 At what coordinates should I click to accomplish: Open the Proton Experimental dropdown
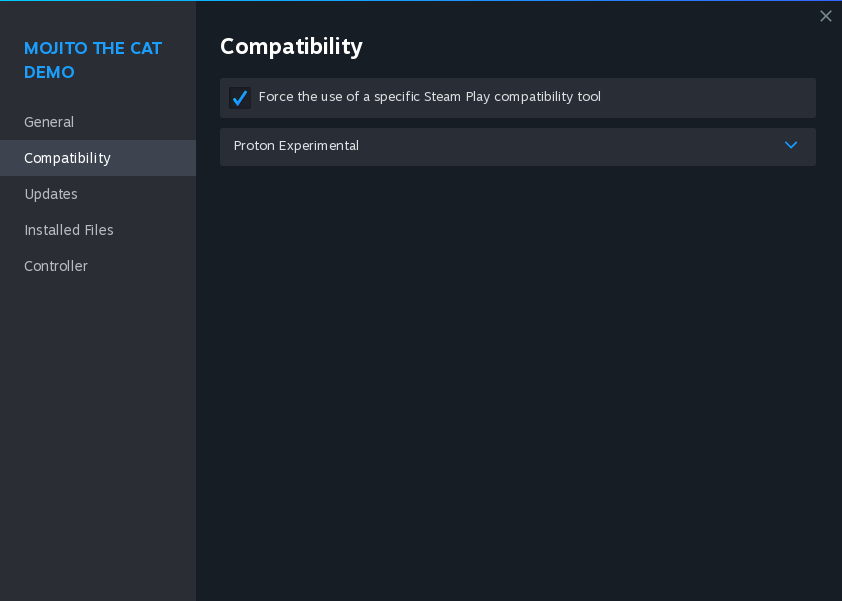(x=517, y=146)
